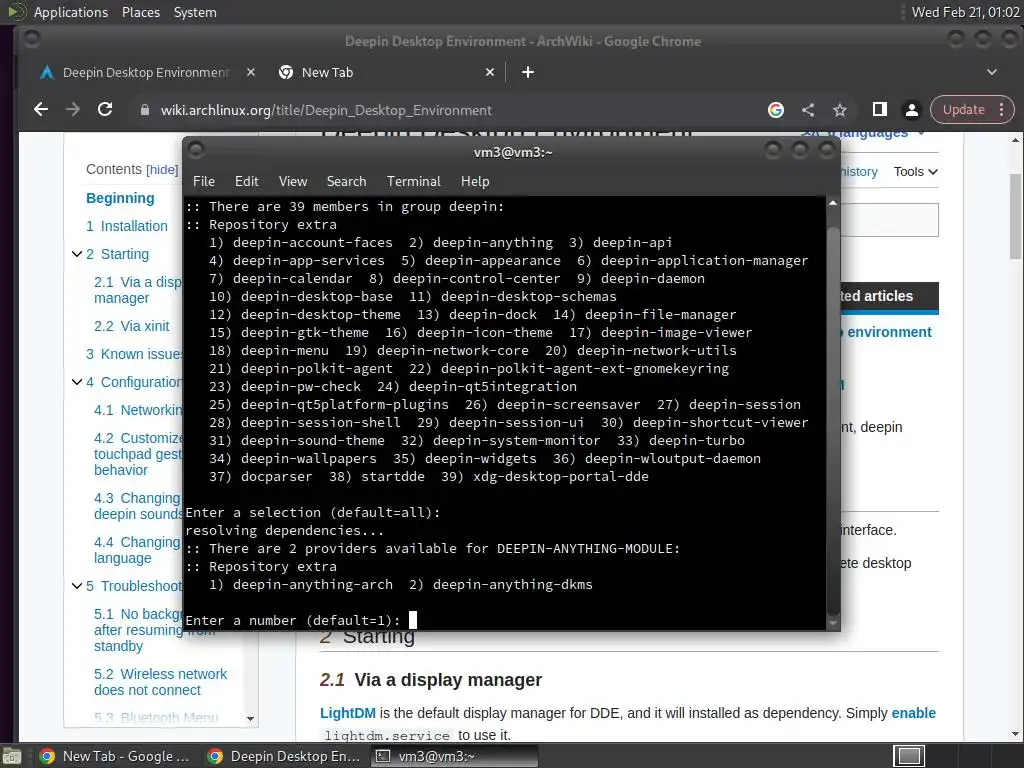Image resolution: width=1024 pixels, height=768 pixels.
Task: Open the tab search dropdown chevron
Action: 991,72
